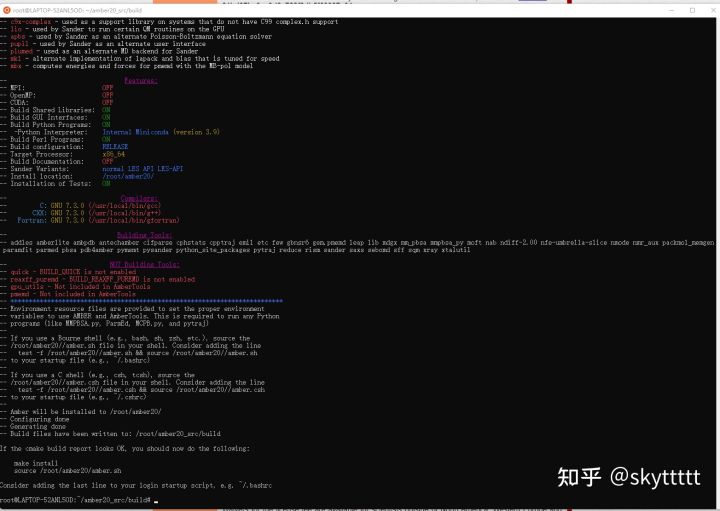The width and height of the screenshot is (720, 511).
Task: Select the line 'lio - used by Sander to run certain QM routines'
Action: pos(117,29)
